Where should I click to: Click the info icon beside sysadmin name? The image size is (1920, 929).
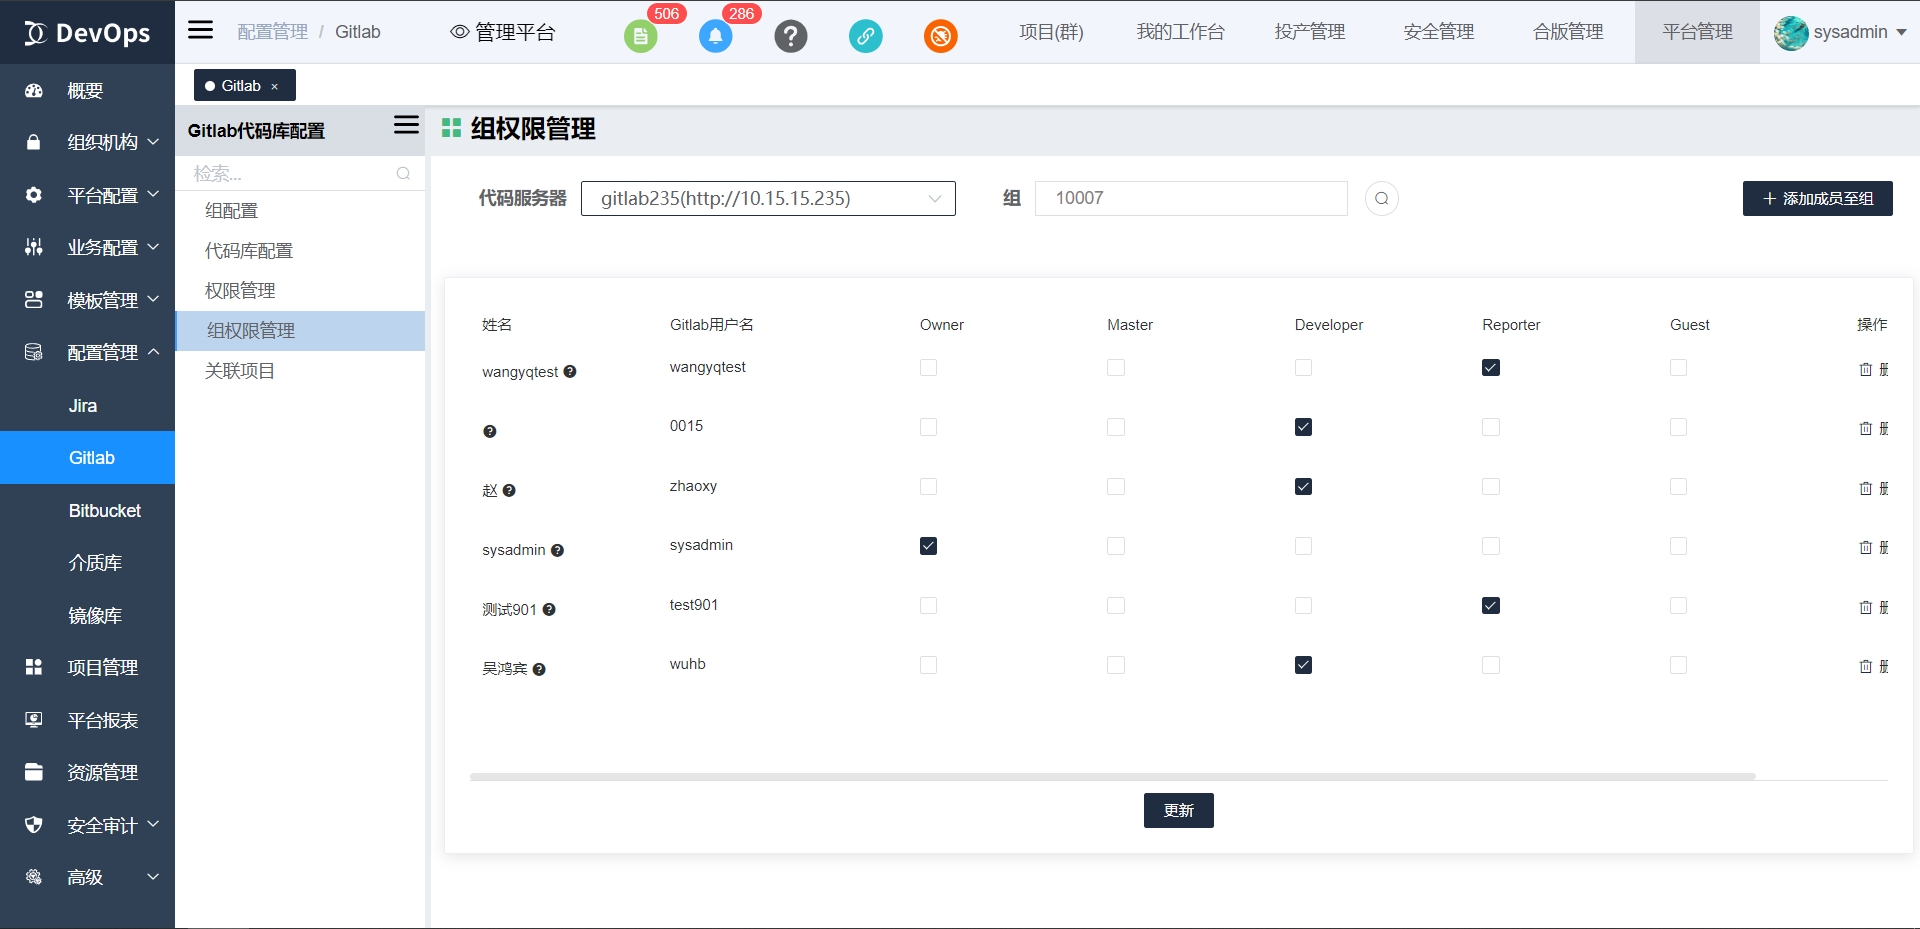pyautogui.click(x=558, y=550)
